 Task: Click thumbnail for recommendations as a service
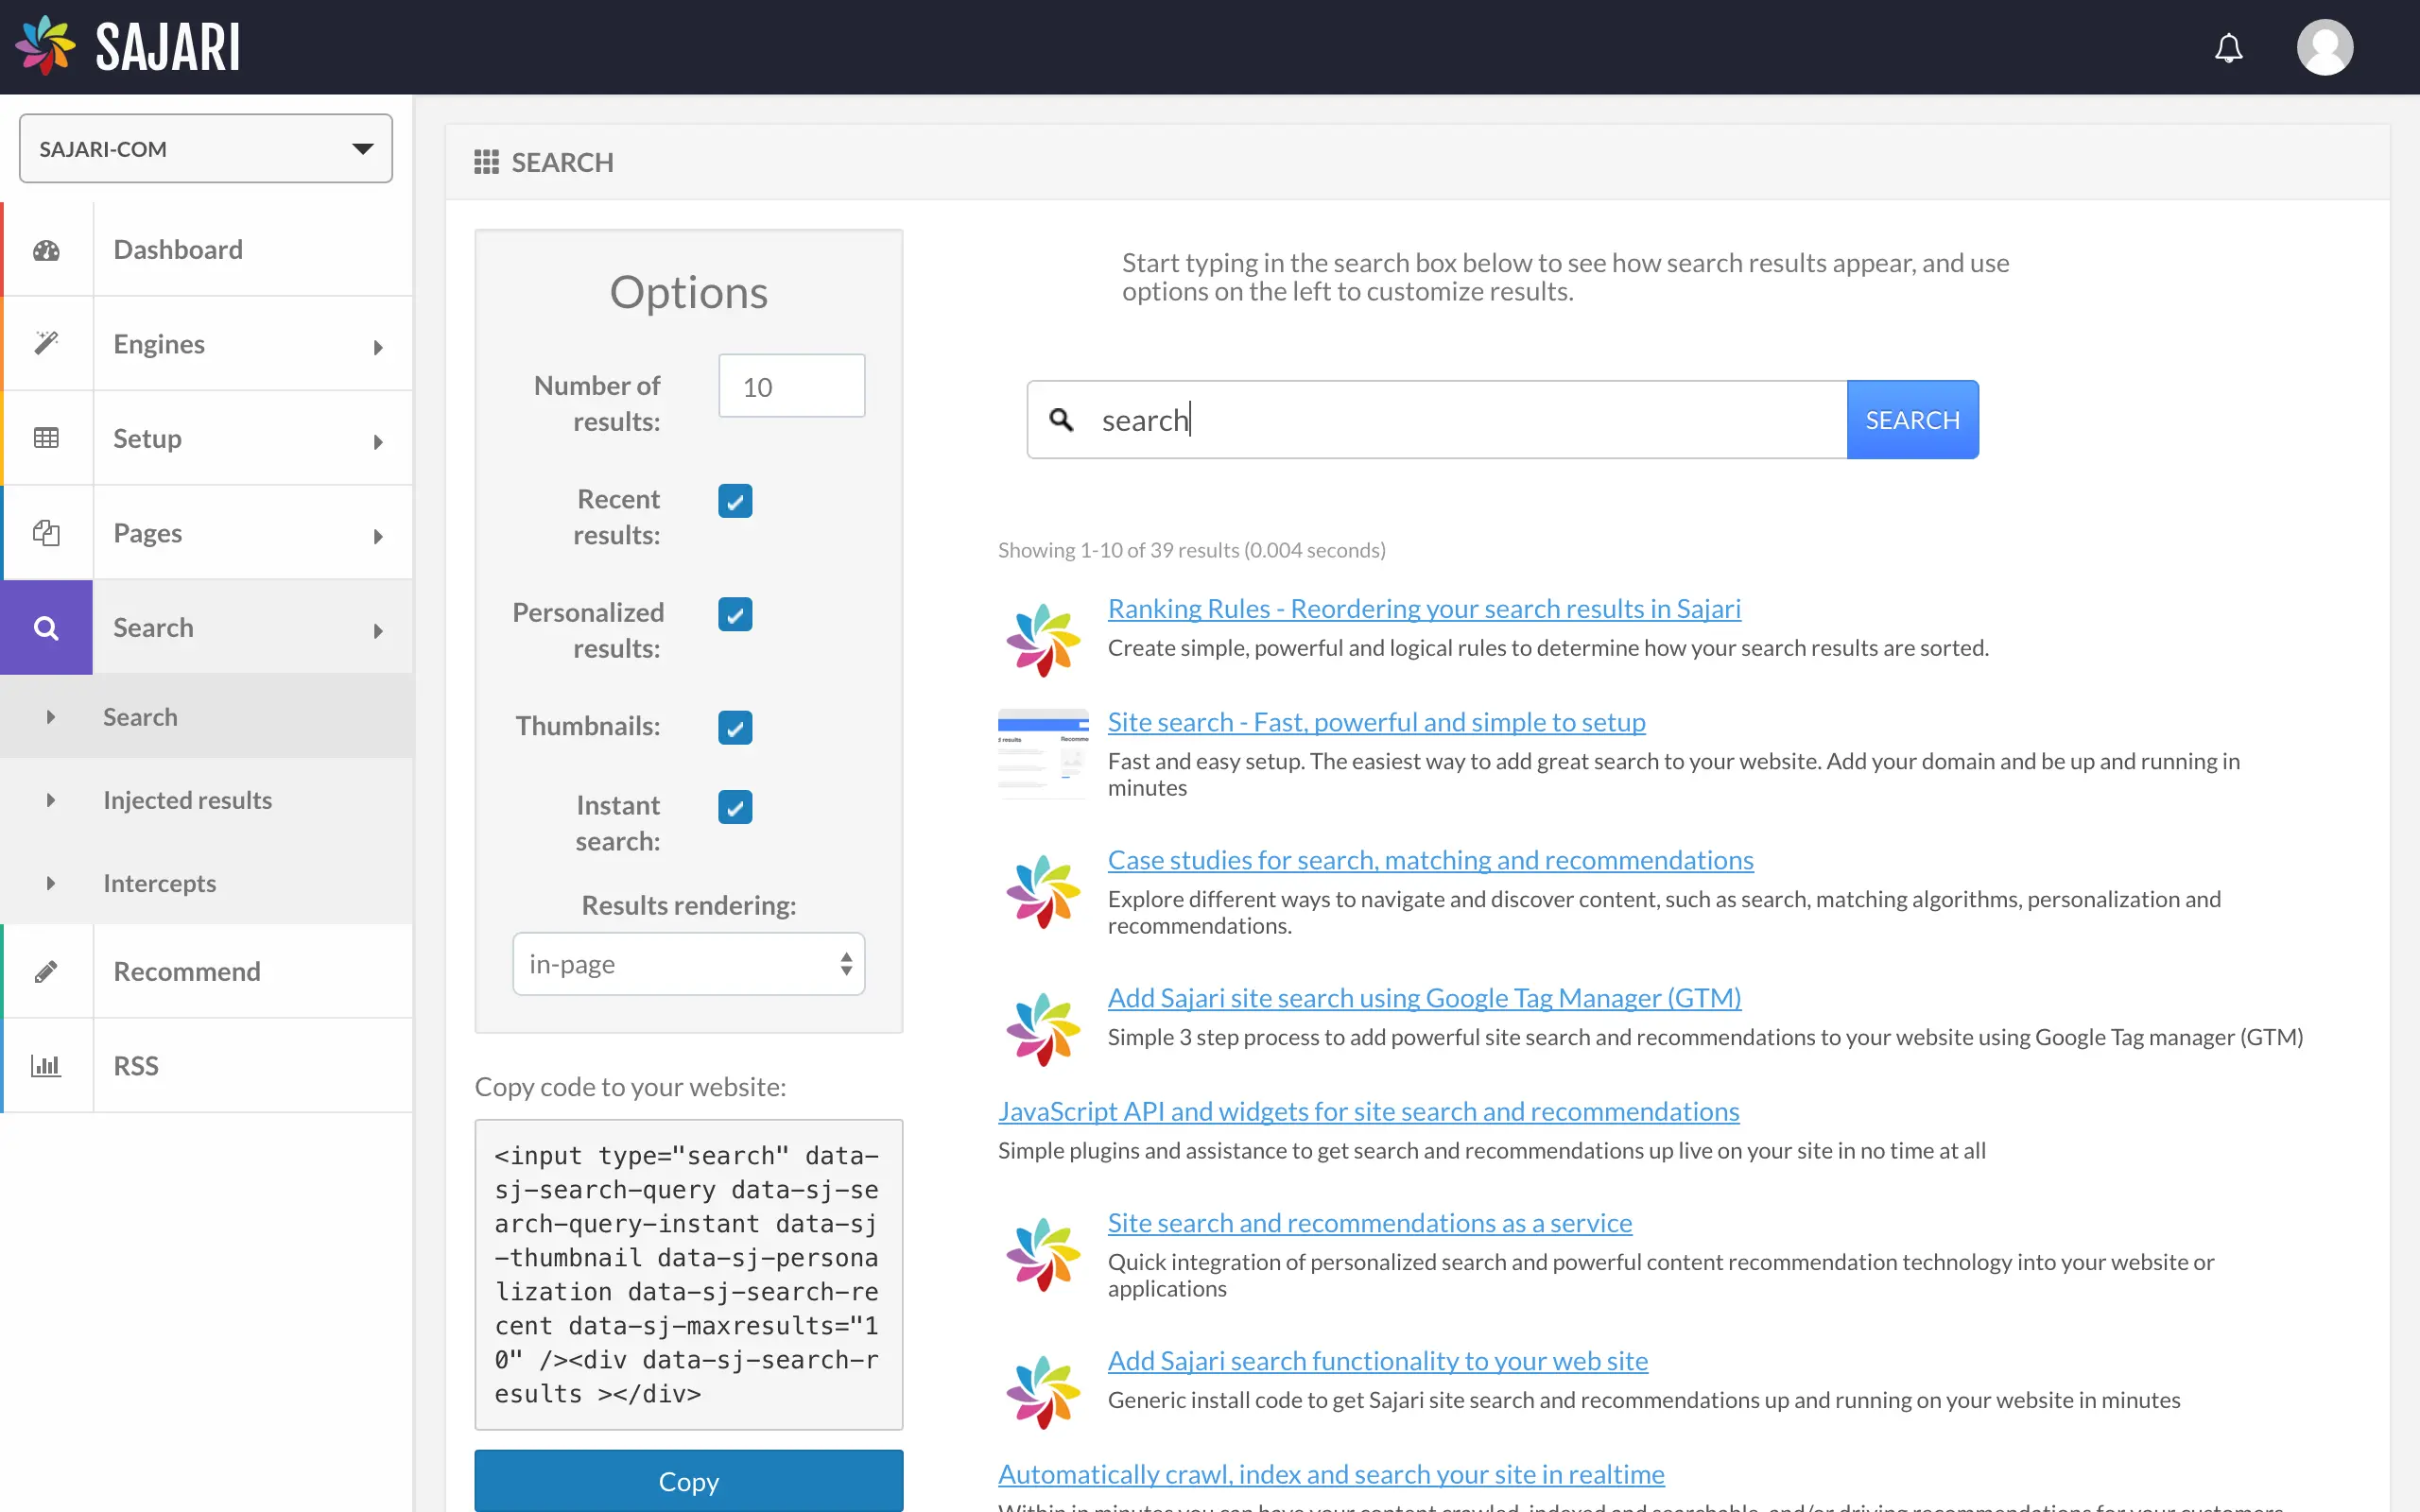click(x=1043, y=1255)
